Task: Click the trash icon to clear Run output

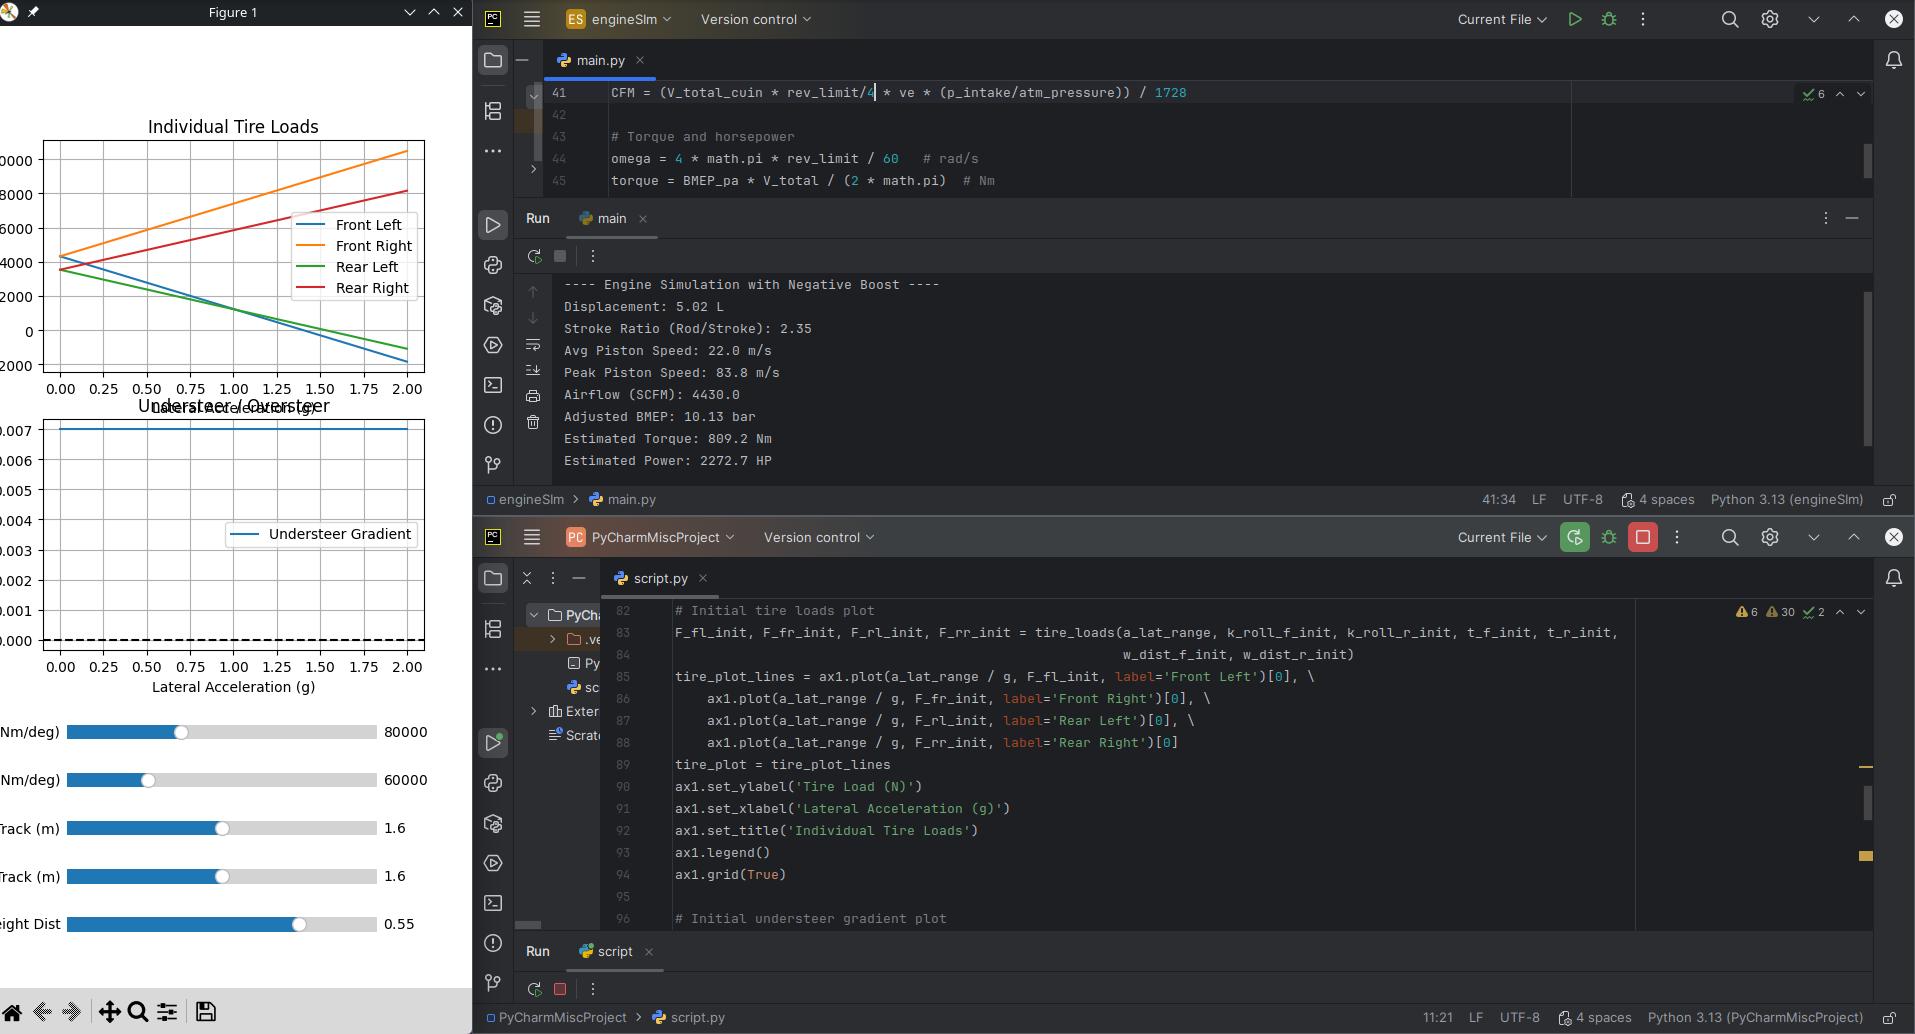Action: [x=533, y=423]
